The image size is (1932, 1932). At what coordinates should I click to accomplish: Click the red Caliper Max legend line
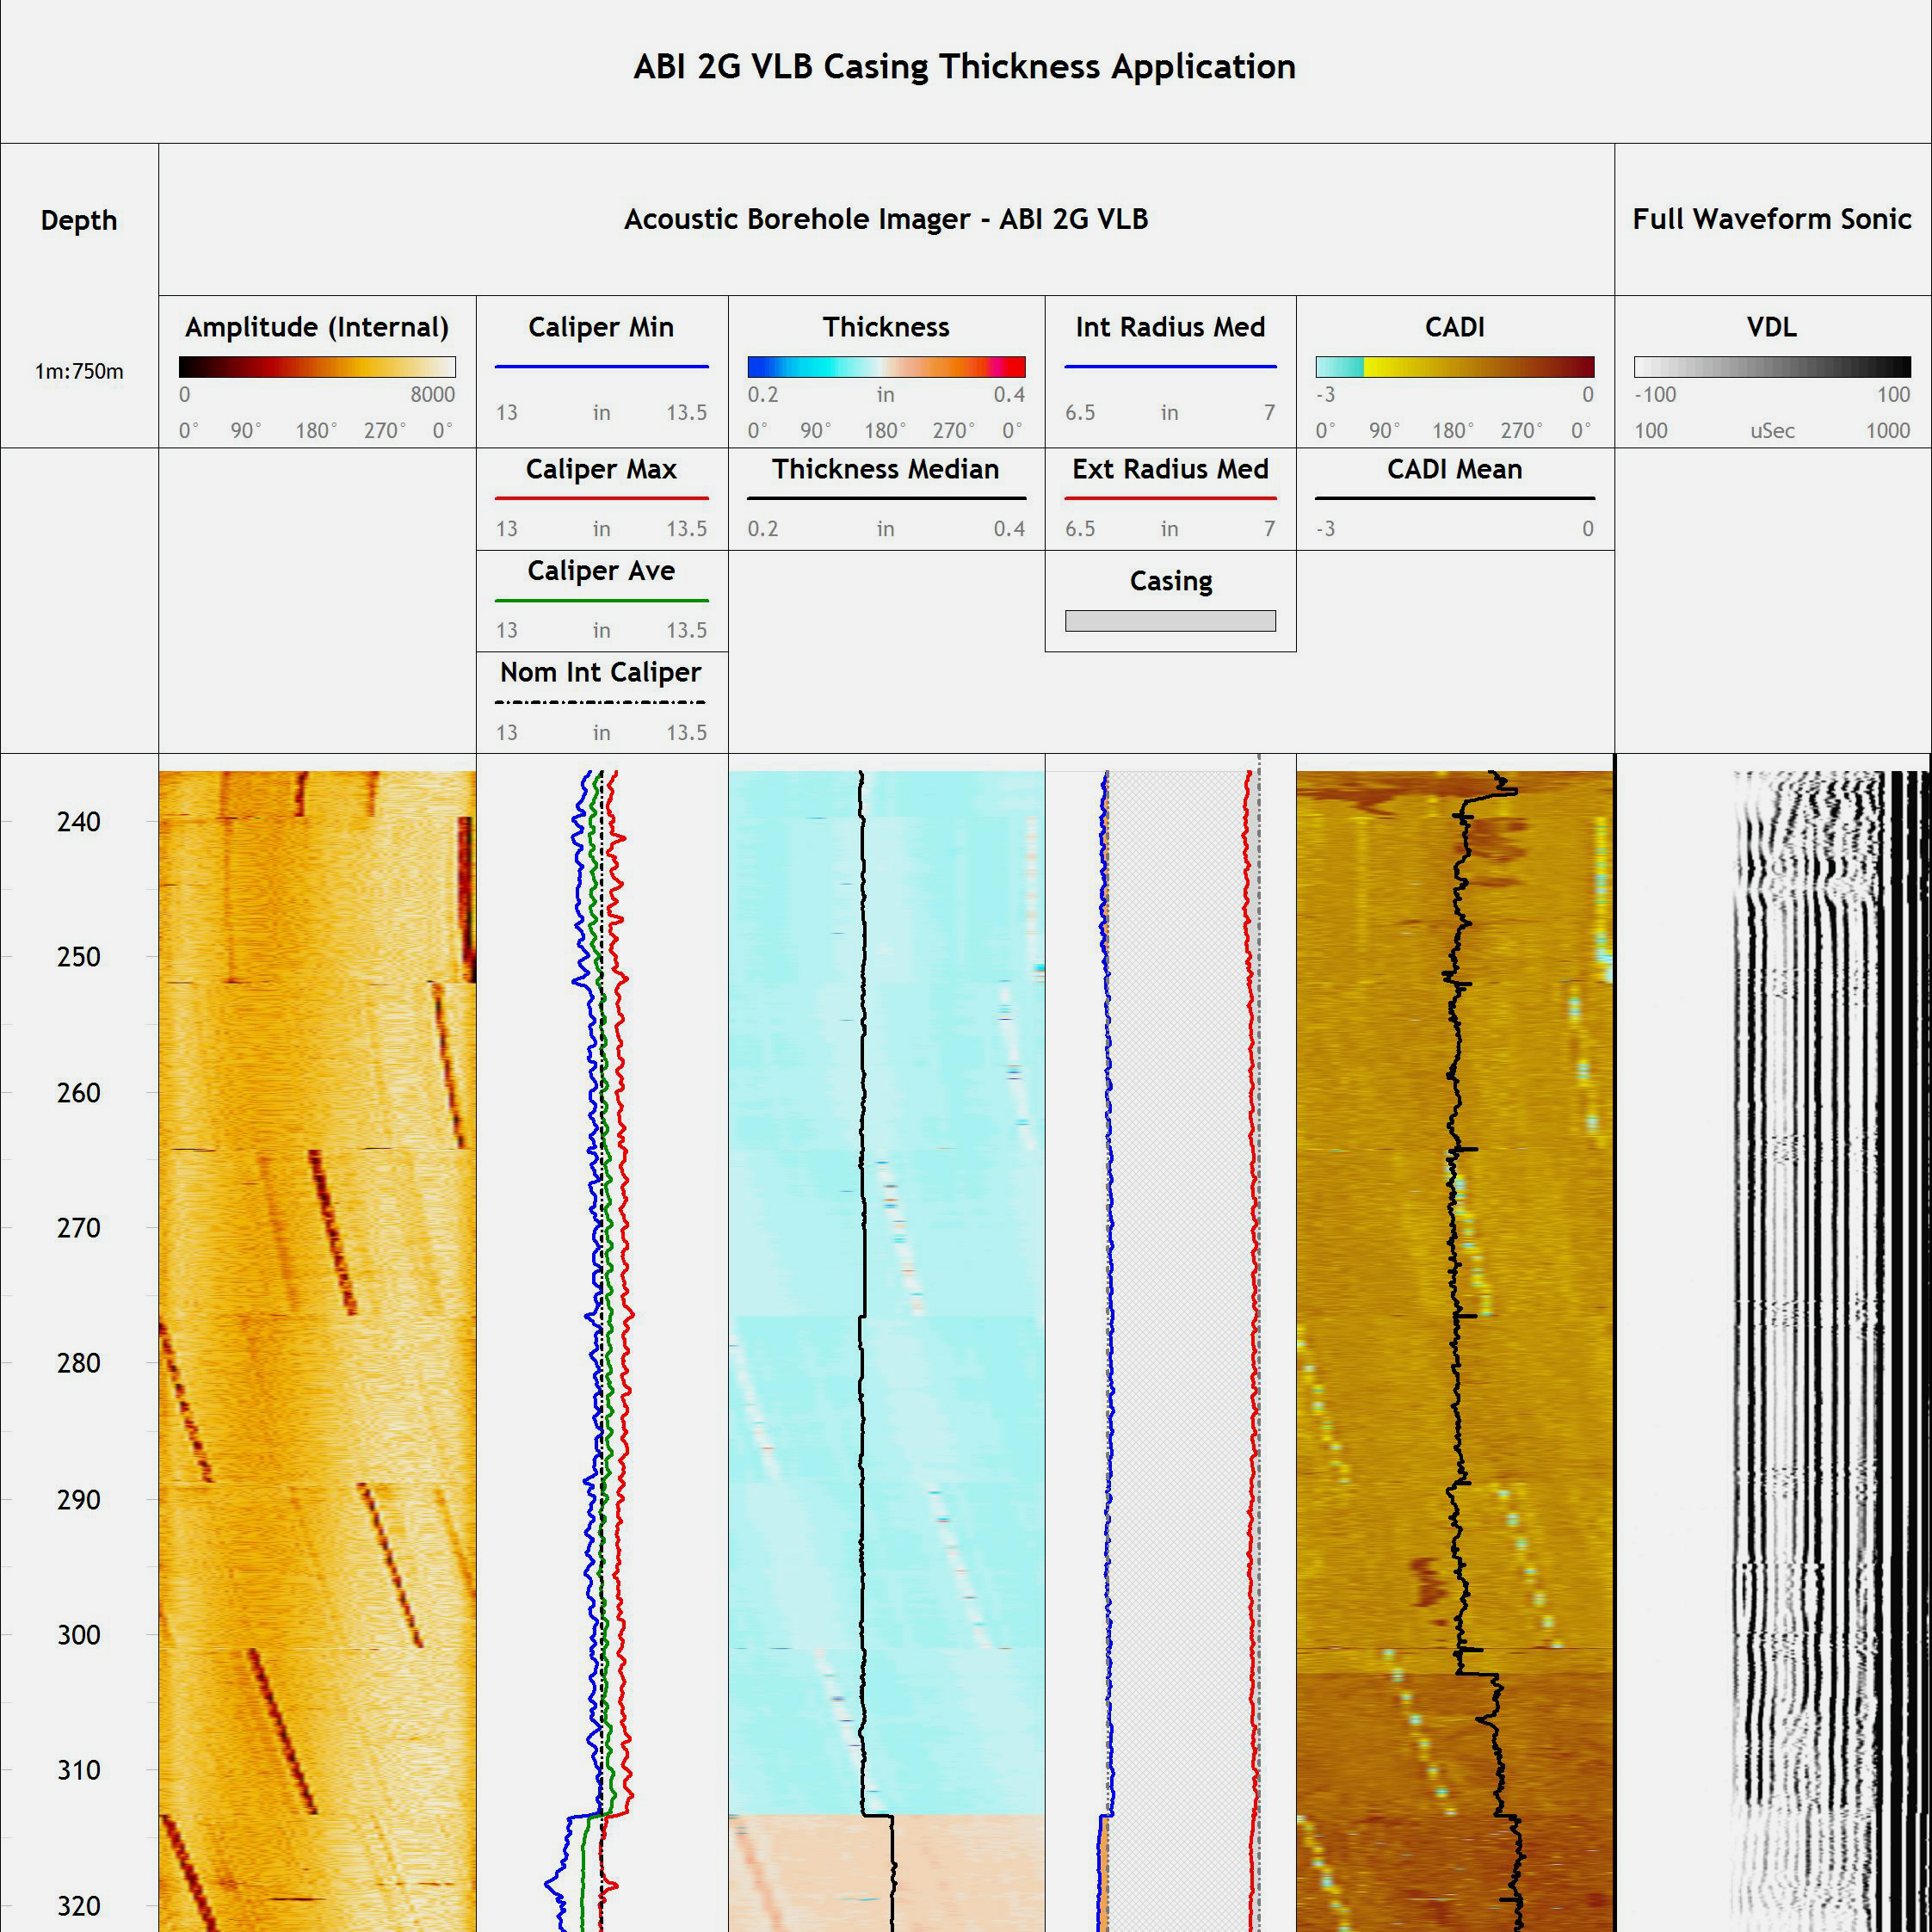pyautogui.click(x=601, y=498)
